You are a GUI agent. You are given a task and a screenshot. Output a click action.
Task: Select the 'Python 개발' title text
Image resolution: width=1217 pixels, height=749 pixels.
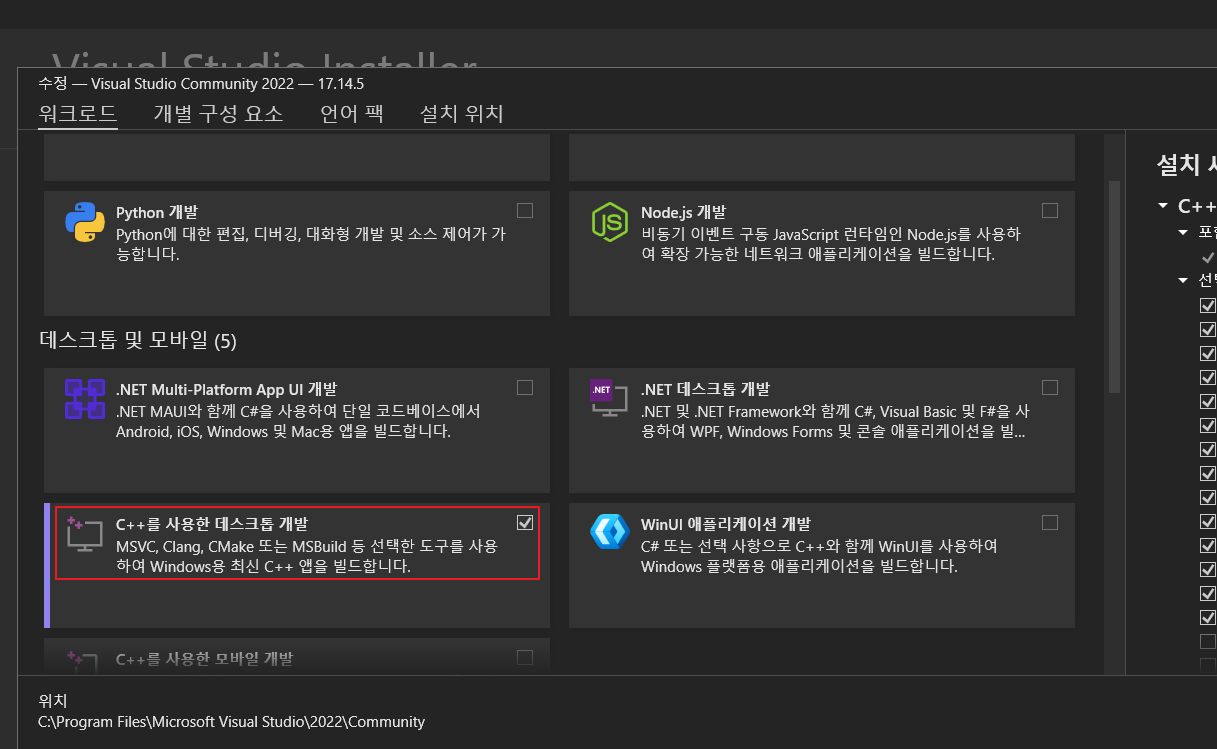coord(157,212)
